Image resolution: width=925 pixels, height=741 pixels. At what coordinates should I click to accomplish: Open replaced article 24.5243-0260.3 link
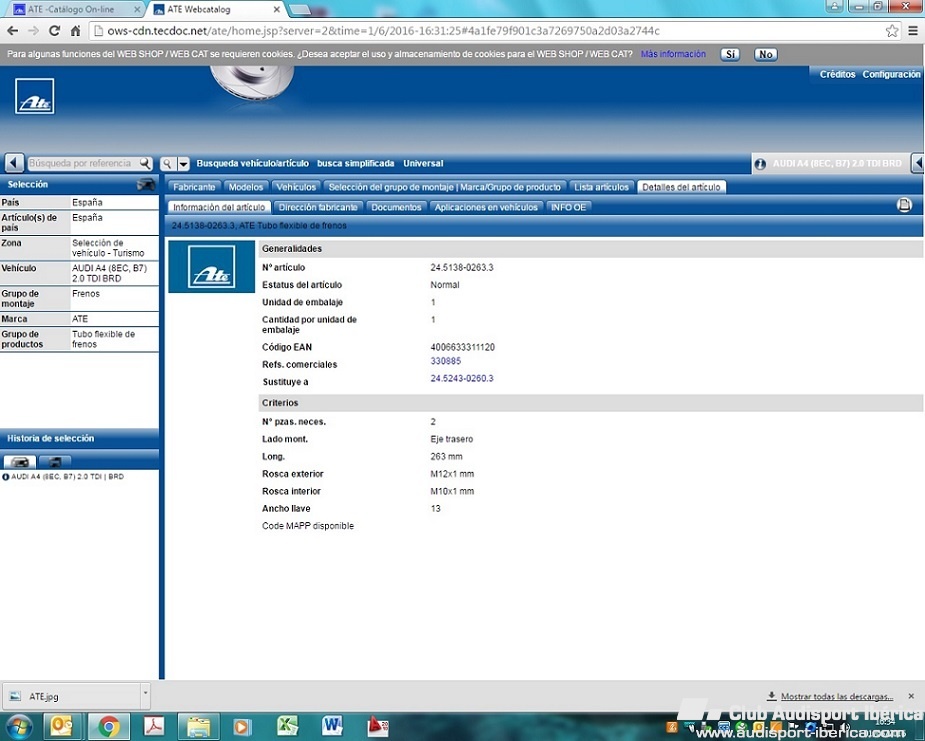pyautogui.click(x=462, y=378)
